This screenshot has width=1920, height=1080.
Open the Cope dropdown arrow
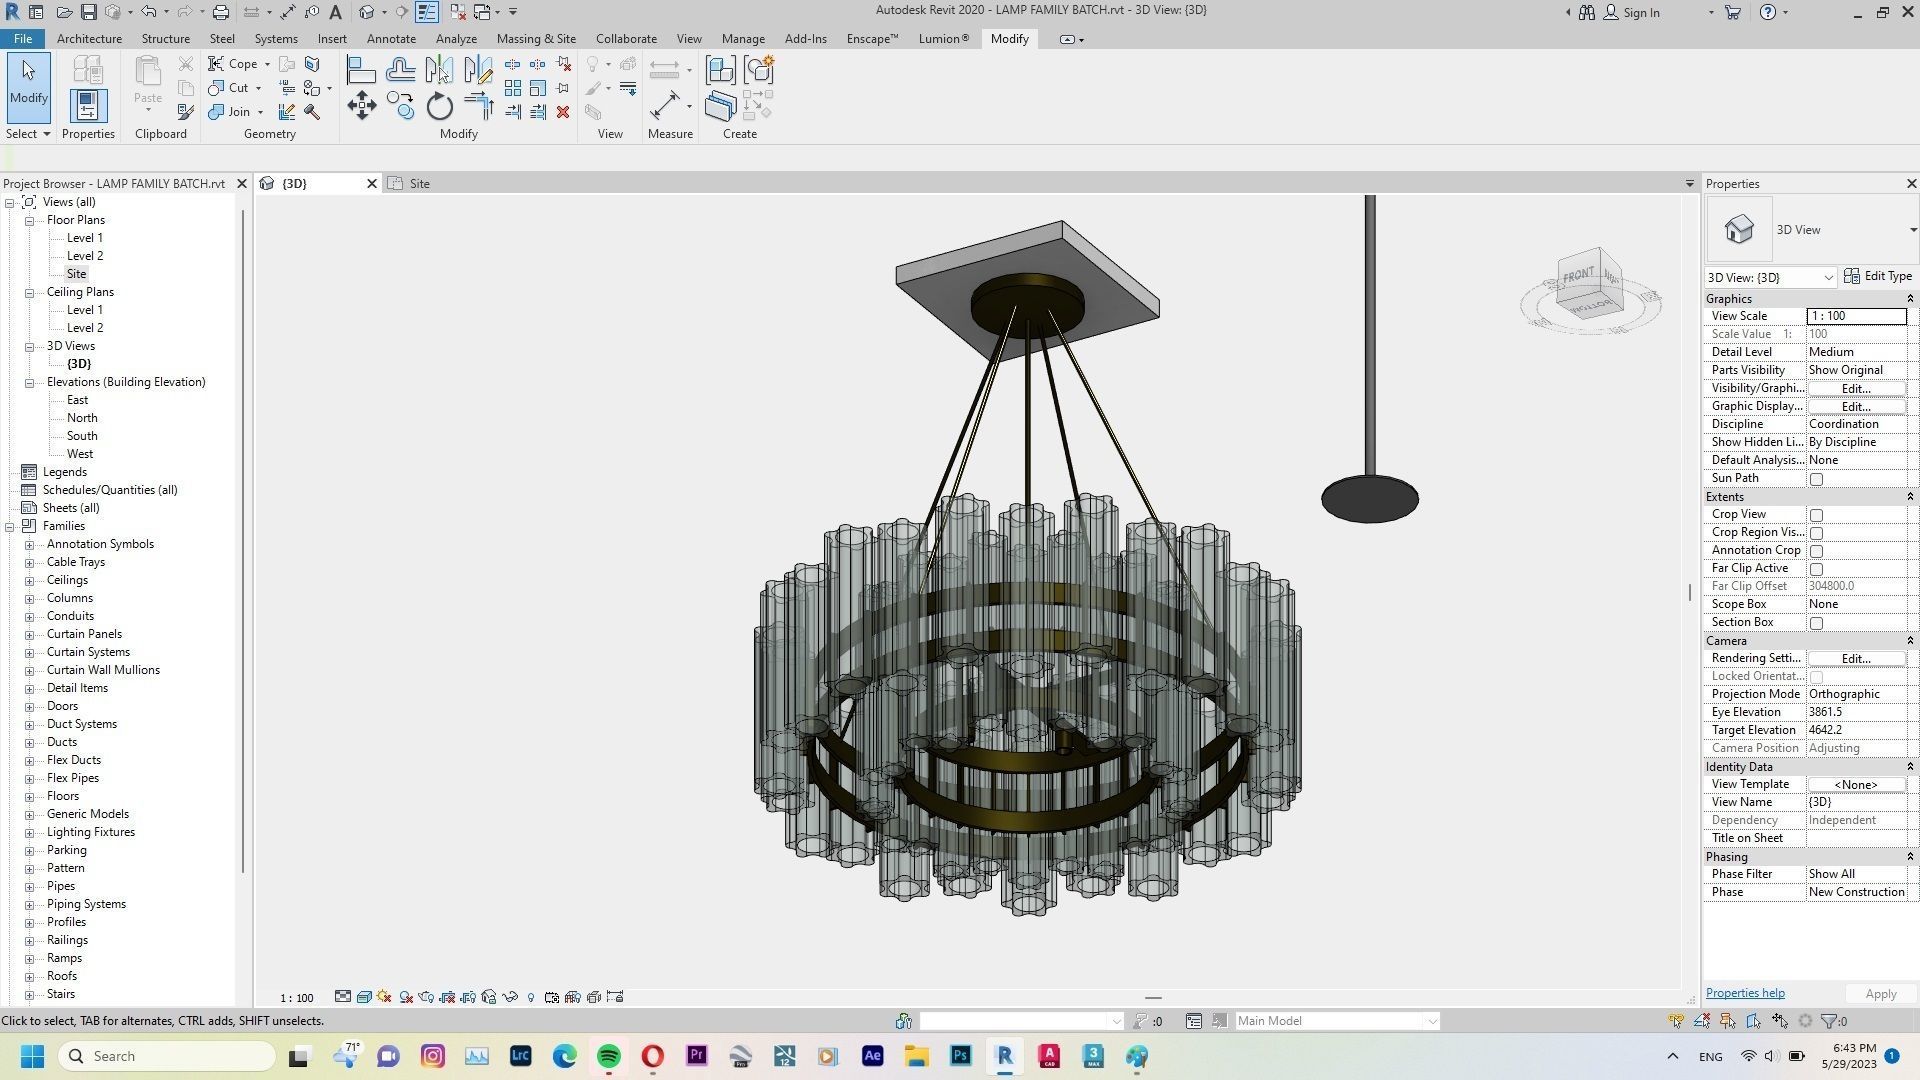point(267,64)
